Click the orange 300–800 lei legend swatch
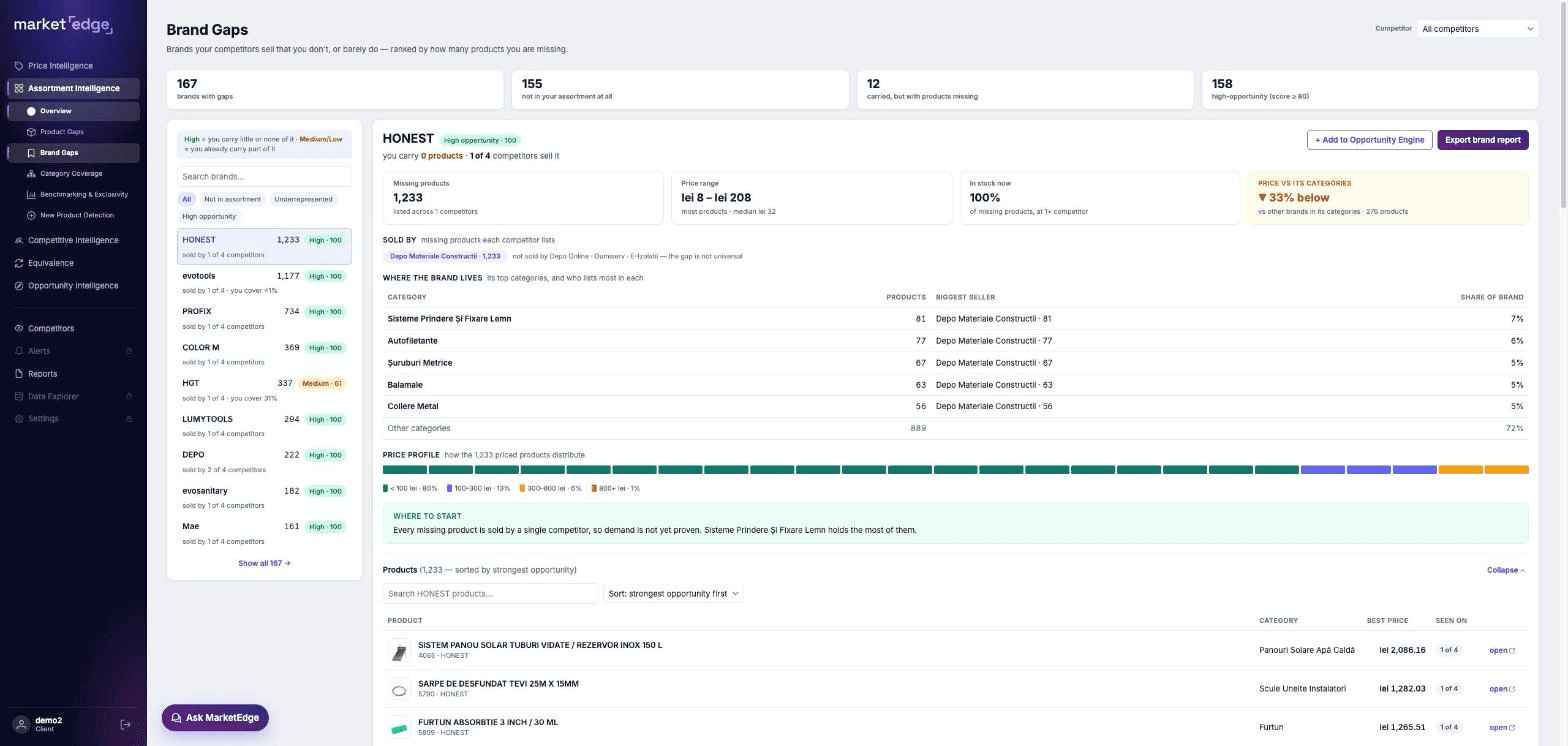Screen dimensions: 1568x746 (x=522, y=489)
